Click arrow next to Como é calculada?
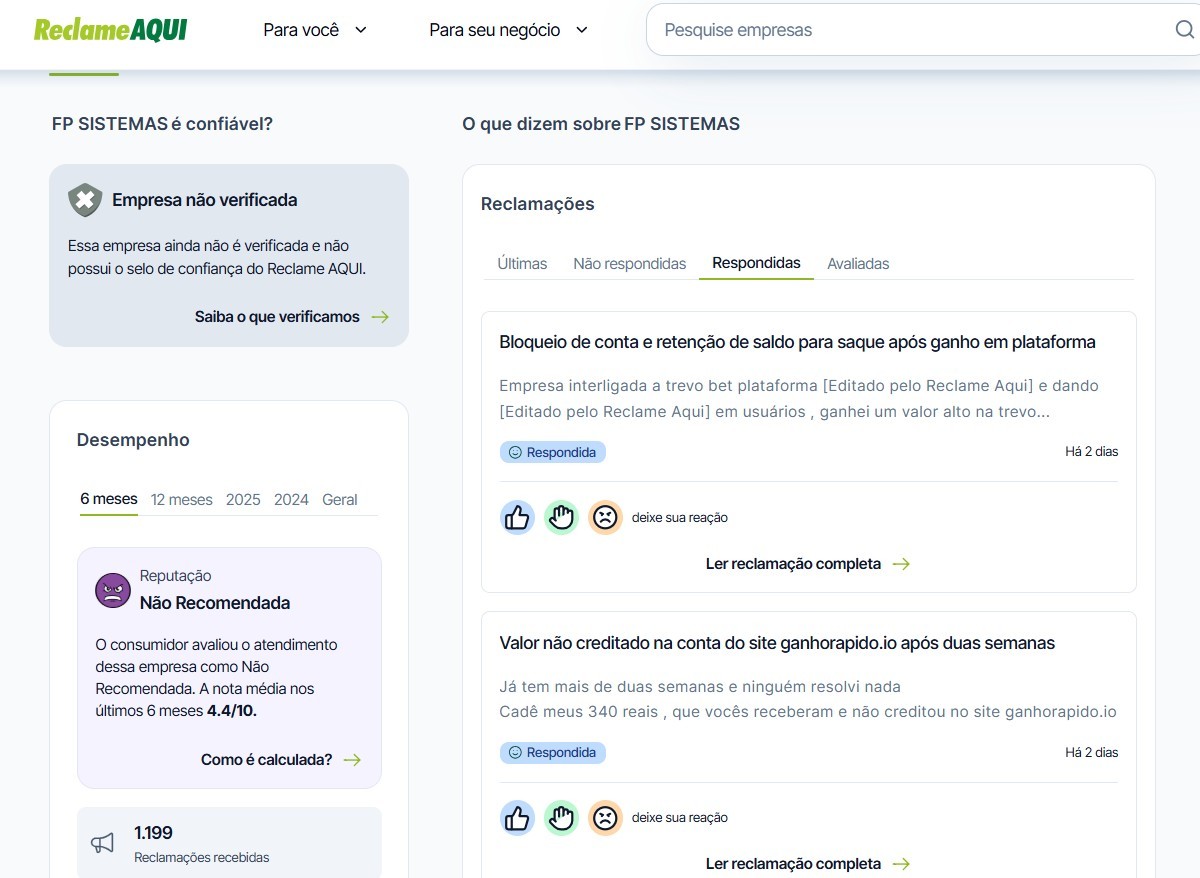Image resolution: width=1200 pixels, height=878 pixels. [x=352, y=760]
